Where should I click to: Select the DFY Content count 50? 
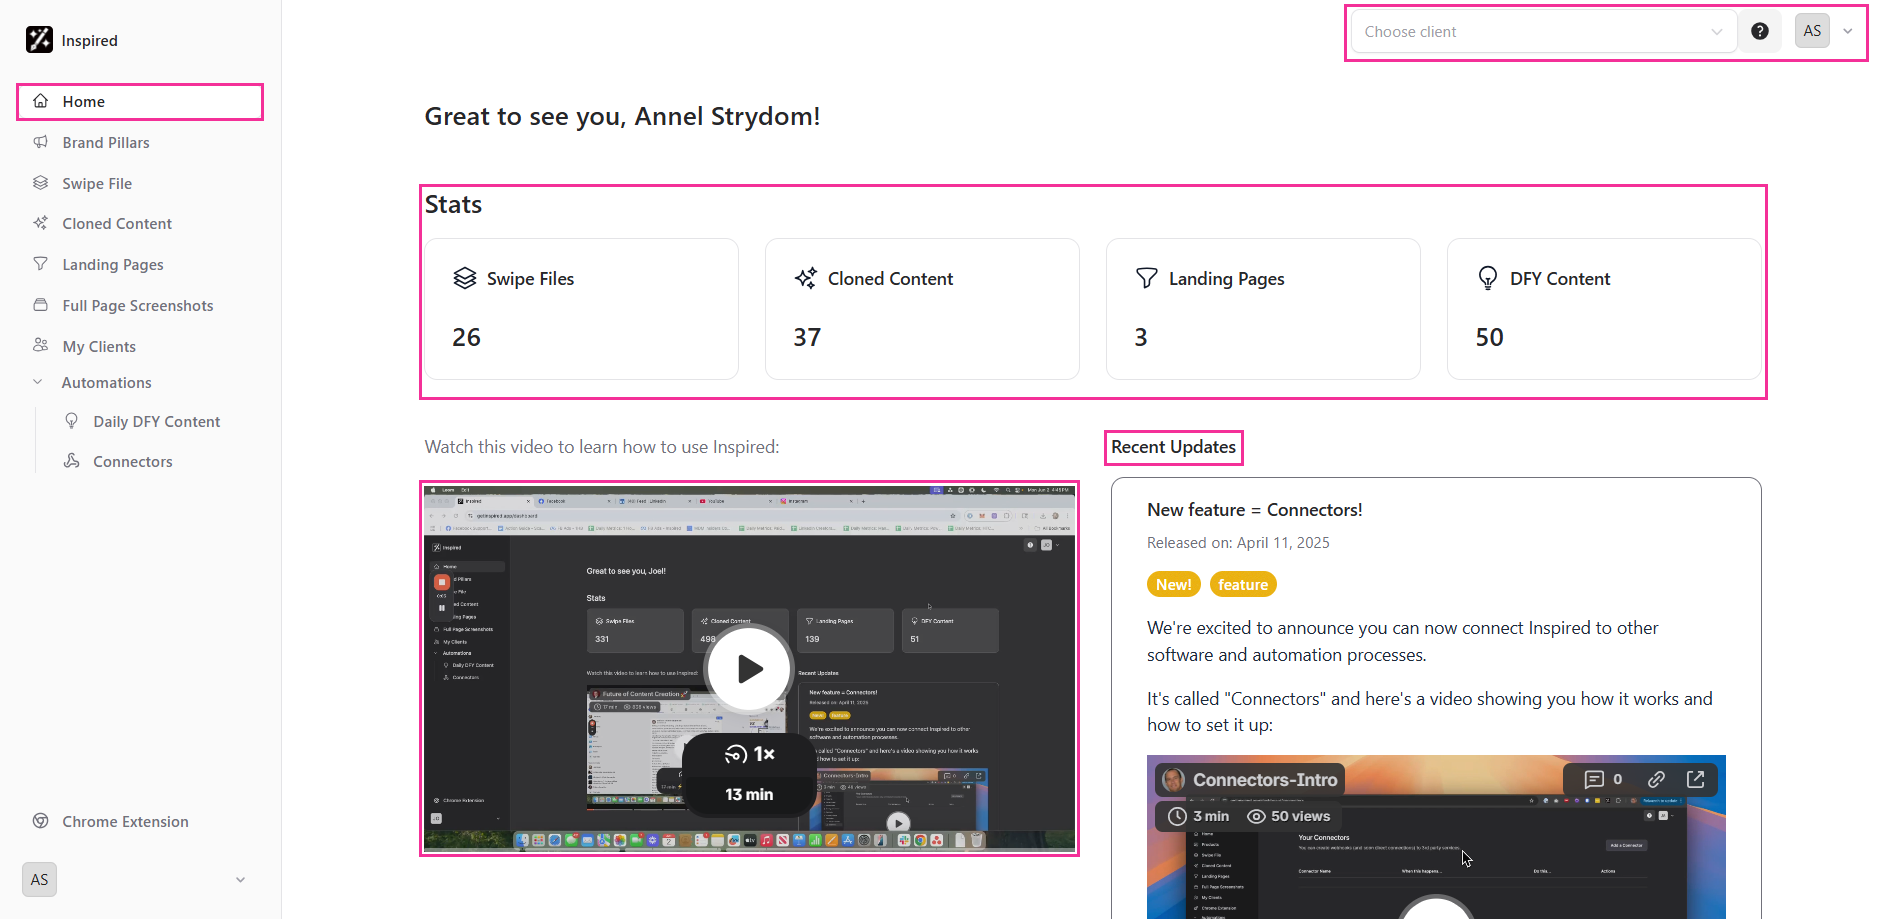point(1490,338)
